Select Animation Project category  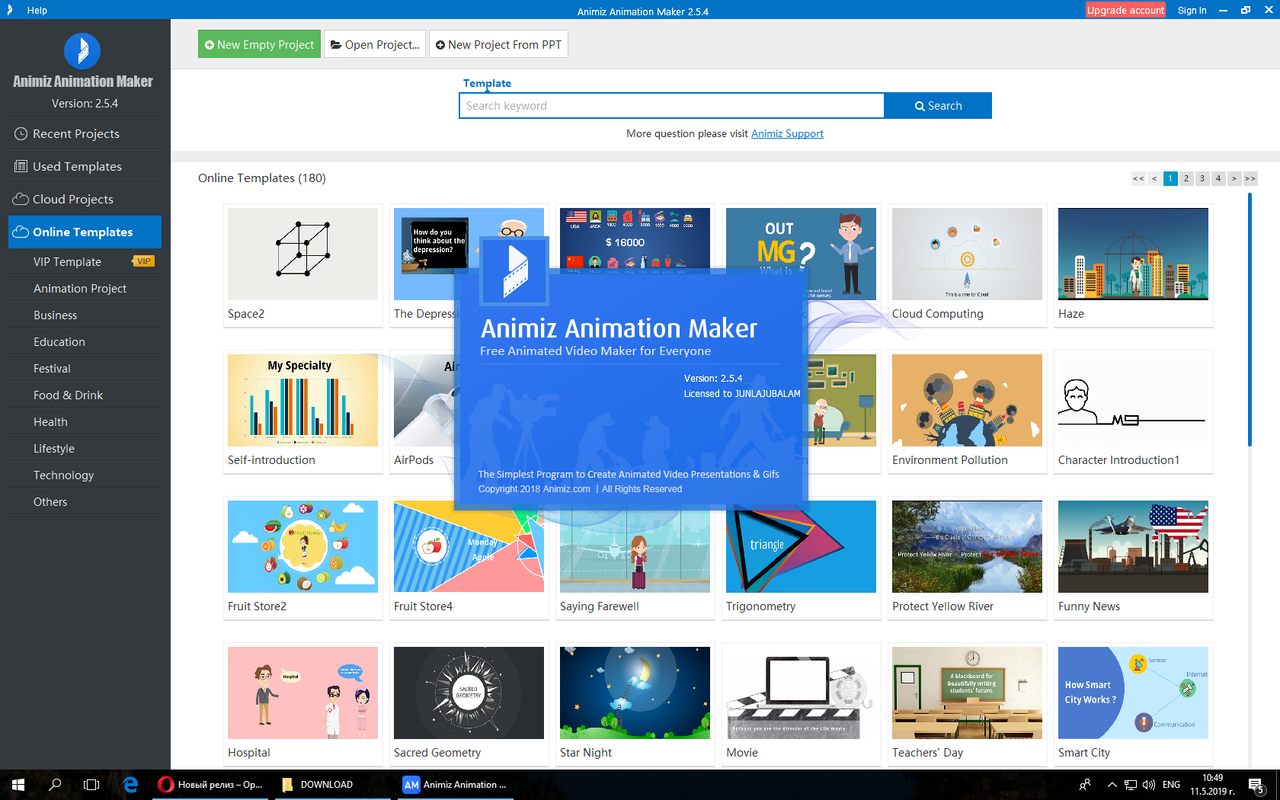(80, 289)
